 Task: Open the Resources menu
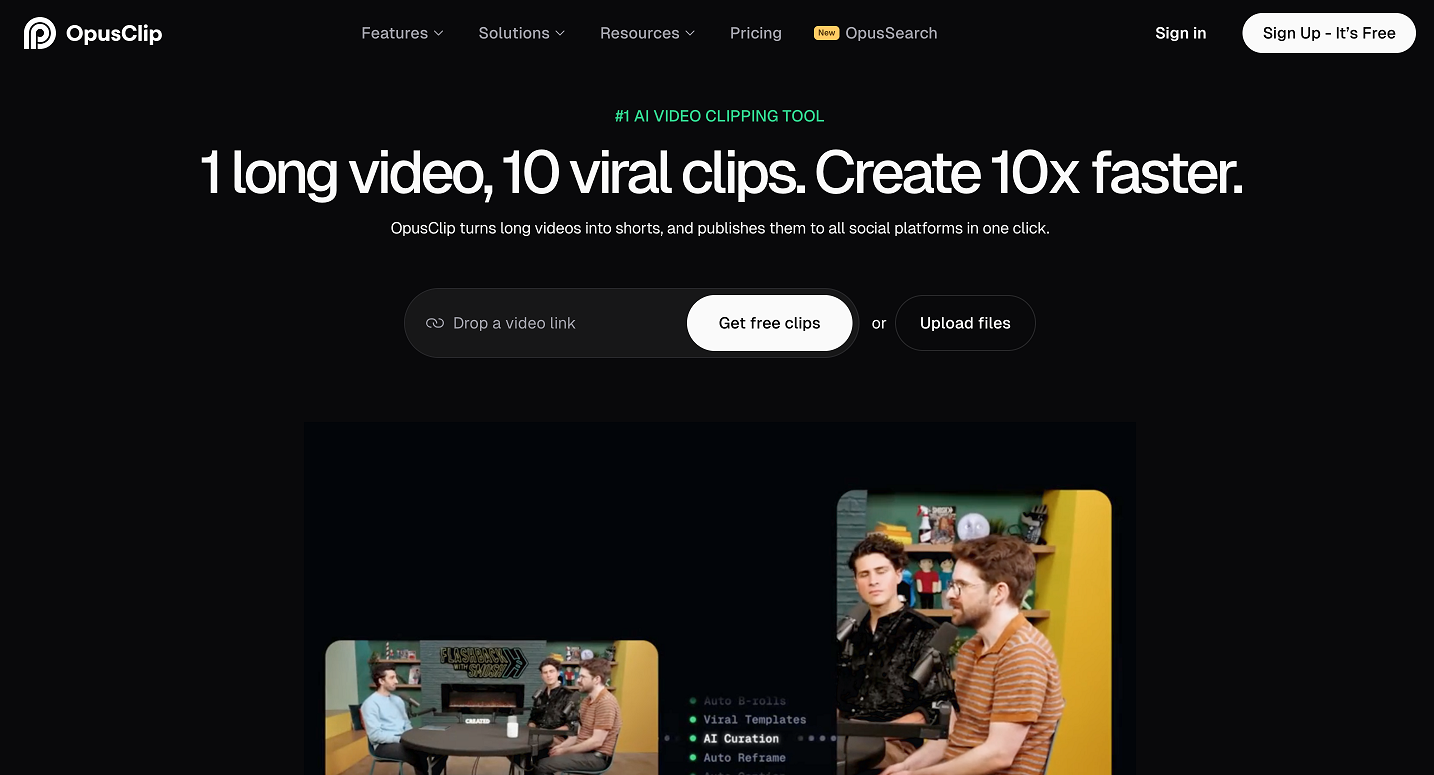(648, 33)
